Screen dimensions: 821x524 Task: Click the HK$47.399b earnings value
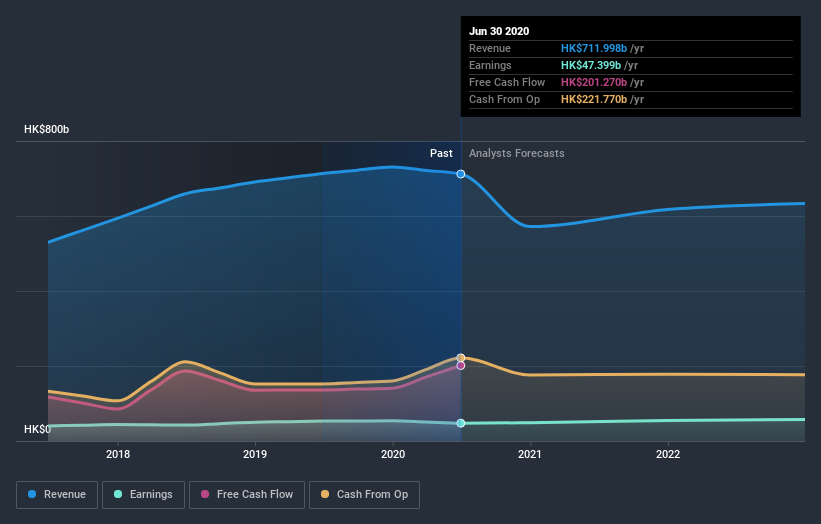tap(591, 65)
